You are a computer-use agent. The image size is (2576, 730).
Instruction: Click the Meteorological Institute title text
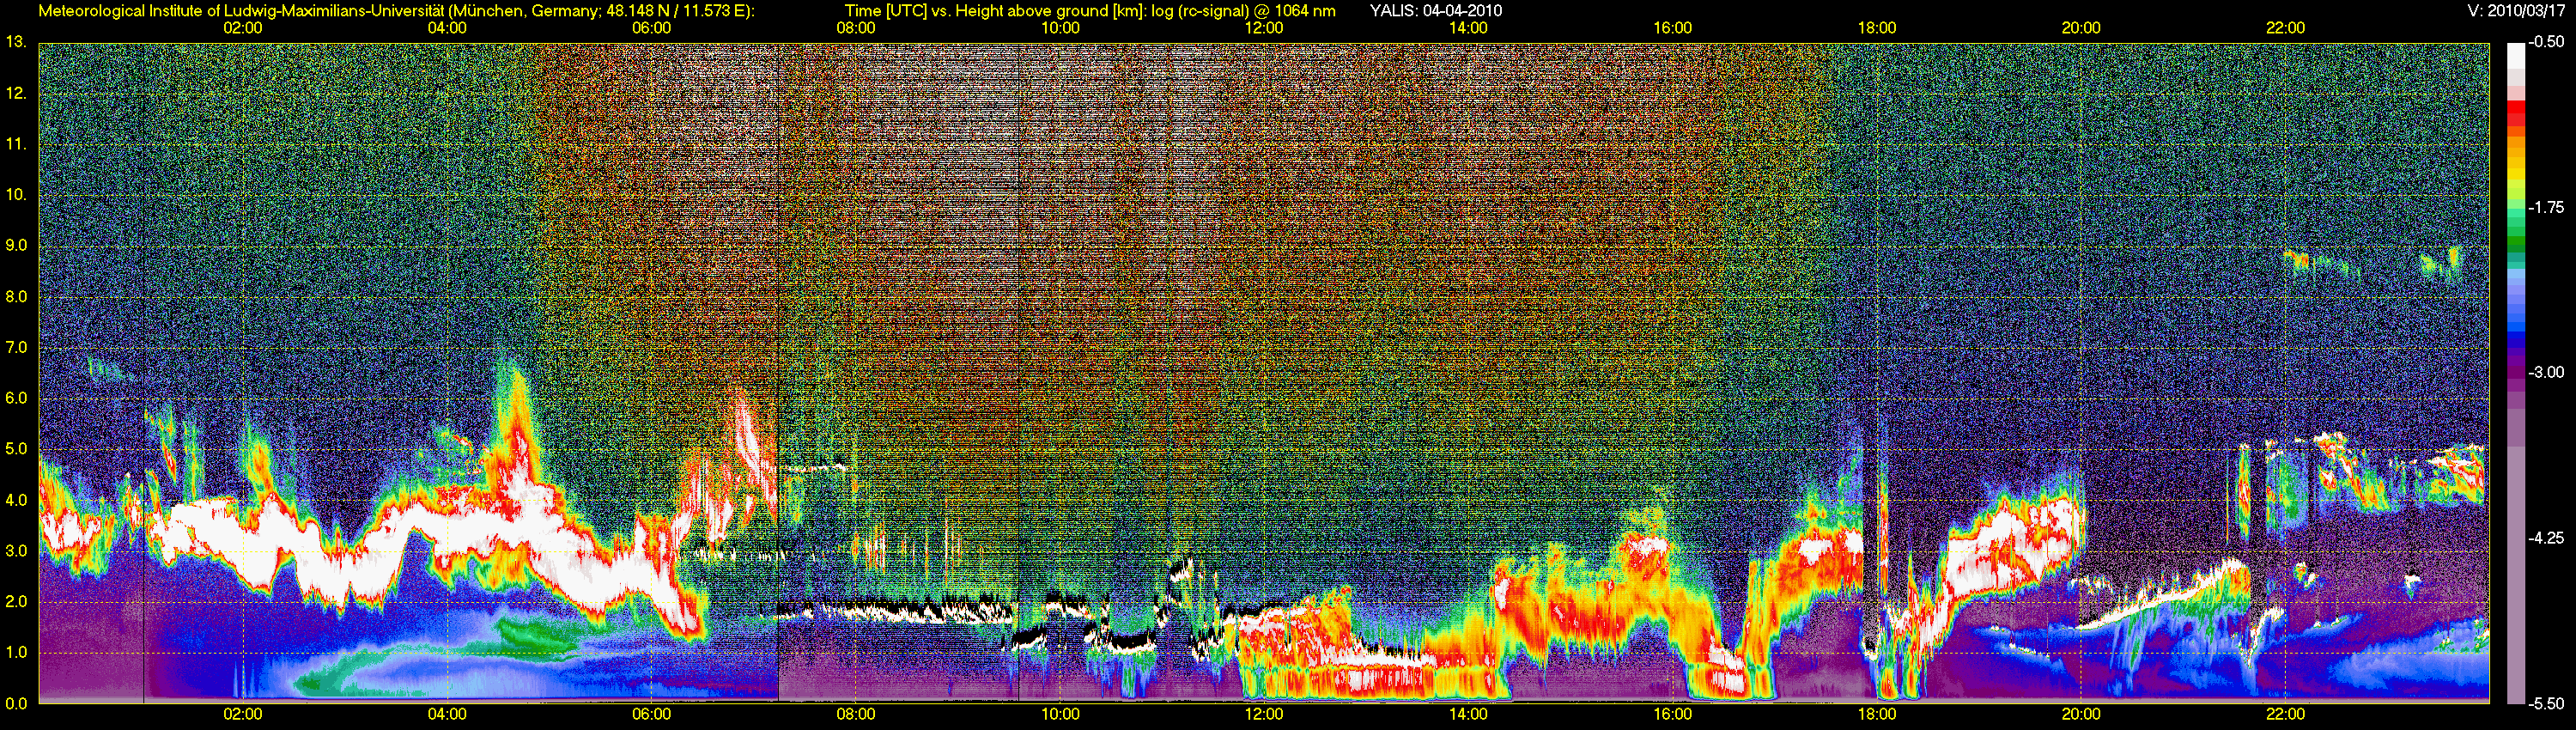coord(396,11)
